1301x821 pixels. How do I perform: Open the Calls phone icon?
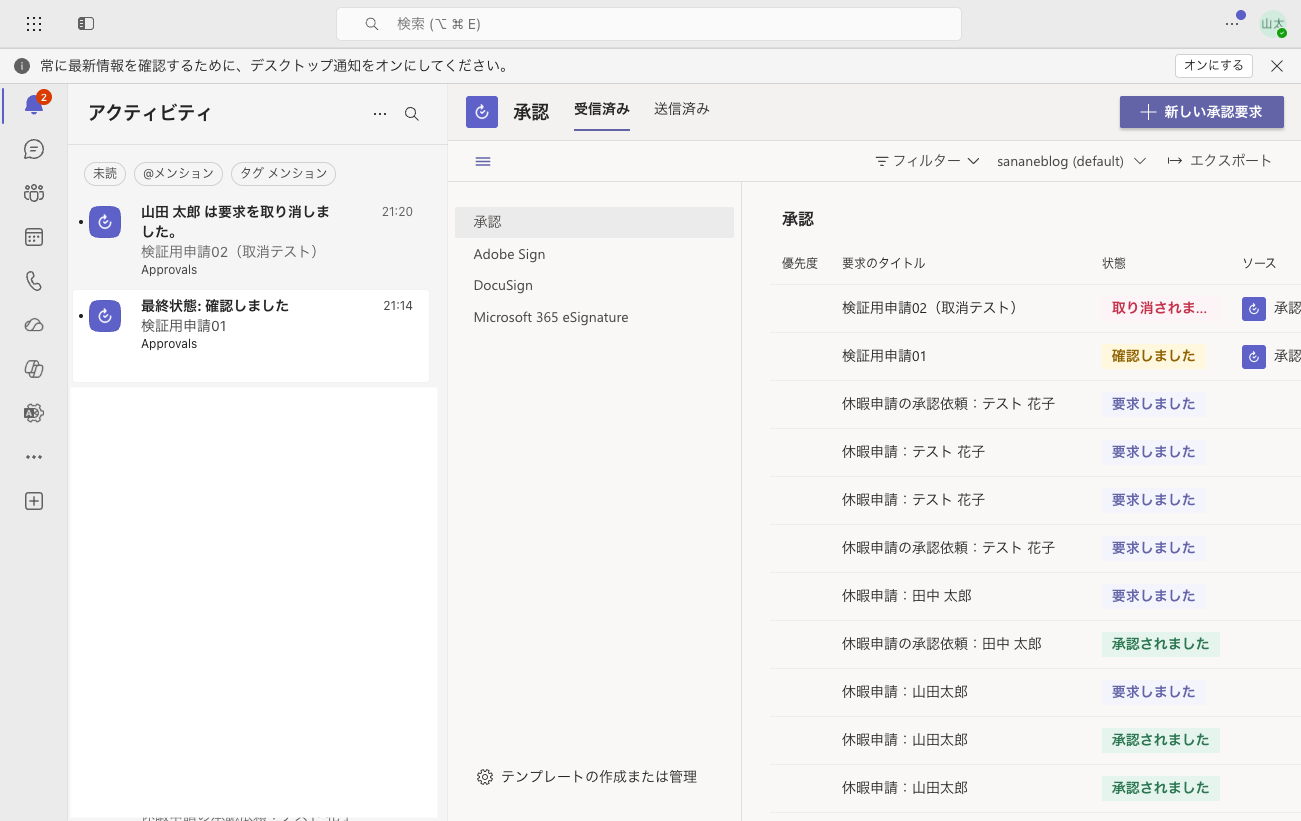34,281
